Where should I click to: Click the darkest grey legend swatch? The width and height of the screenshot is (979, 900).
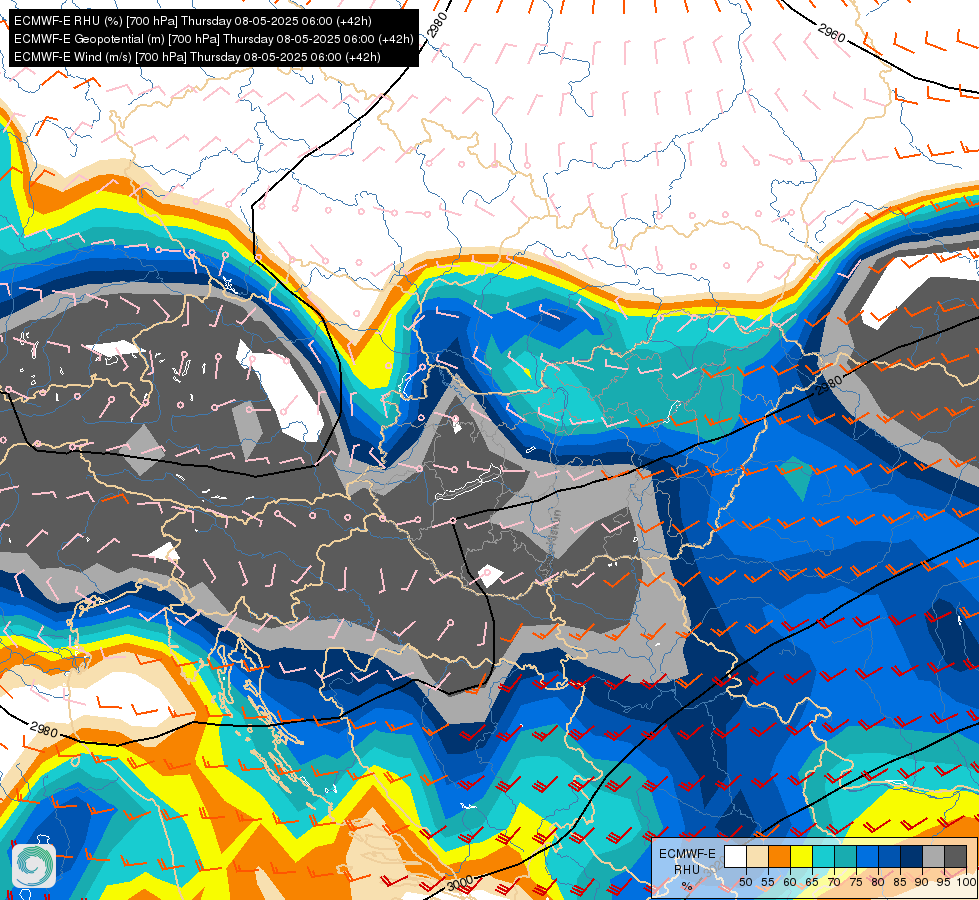(x=955, y=856)
